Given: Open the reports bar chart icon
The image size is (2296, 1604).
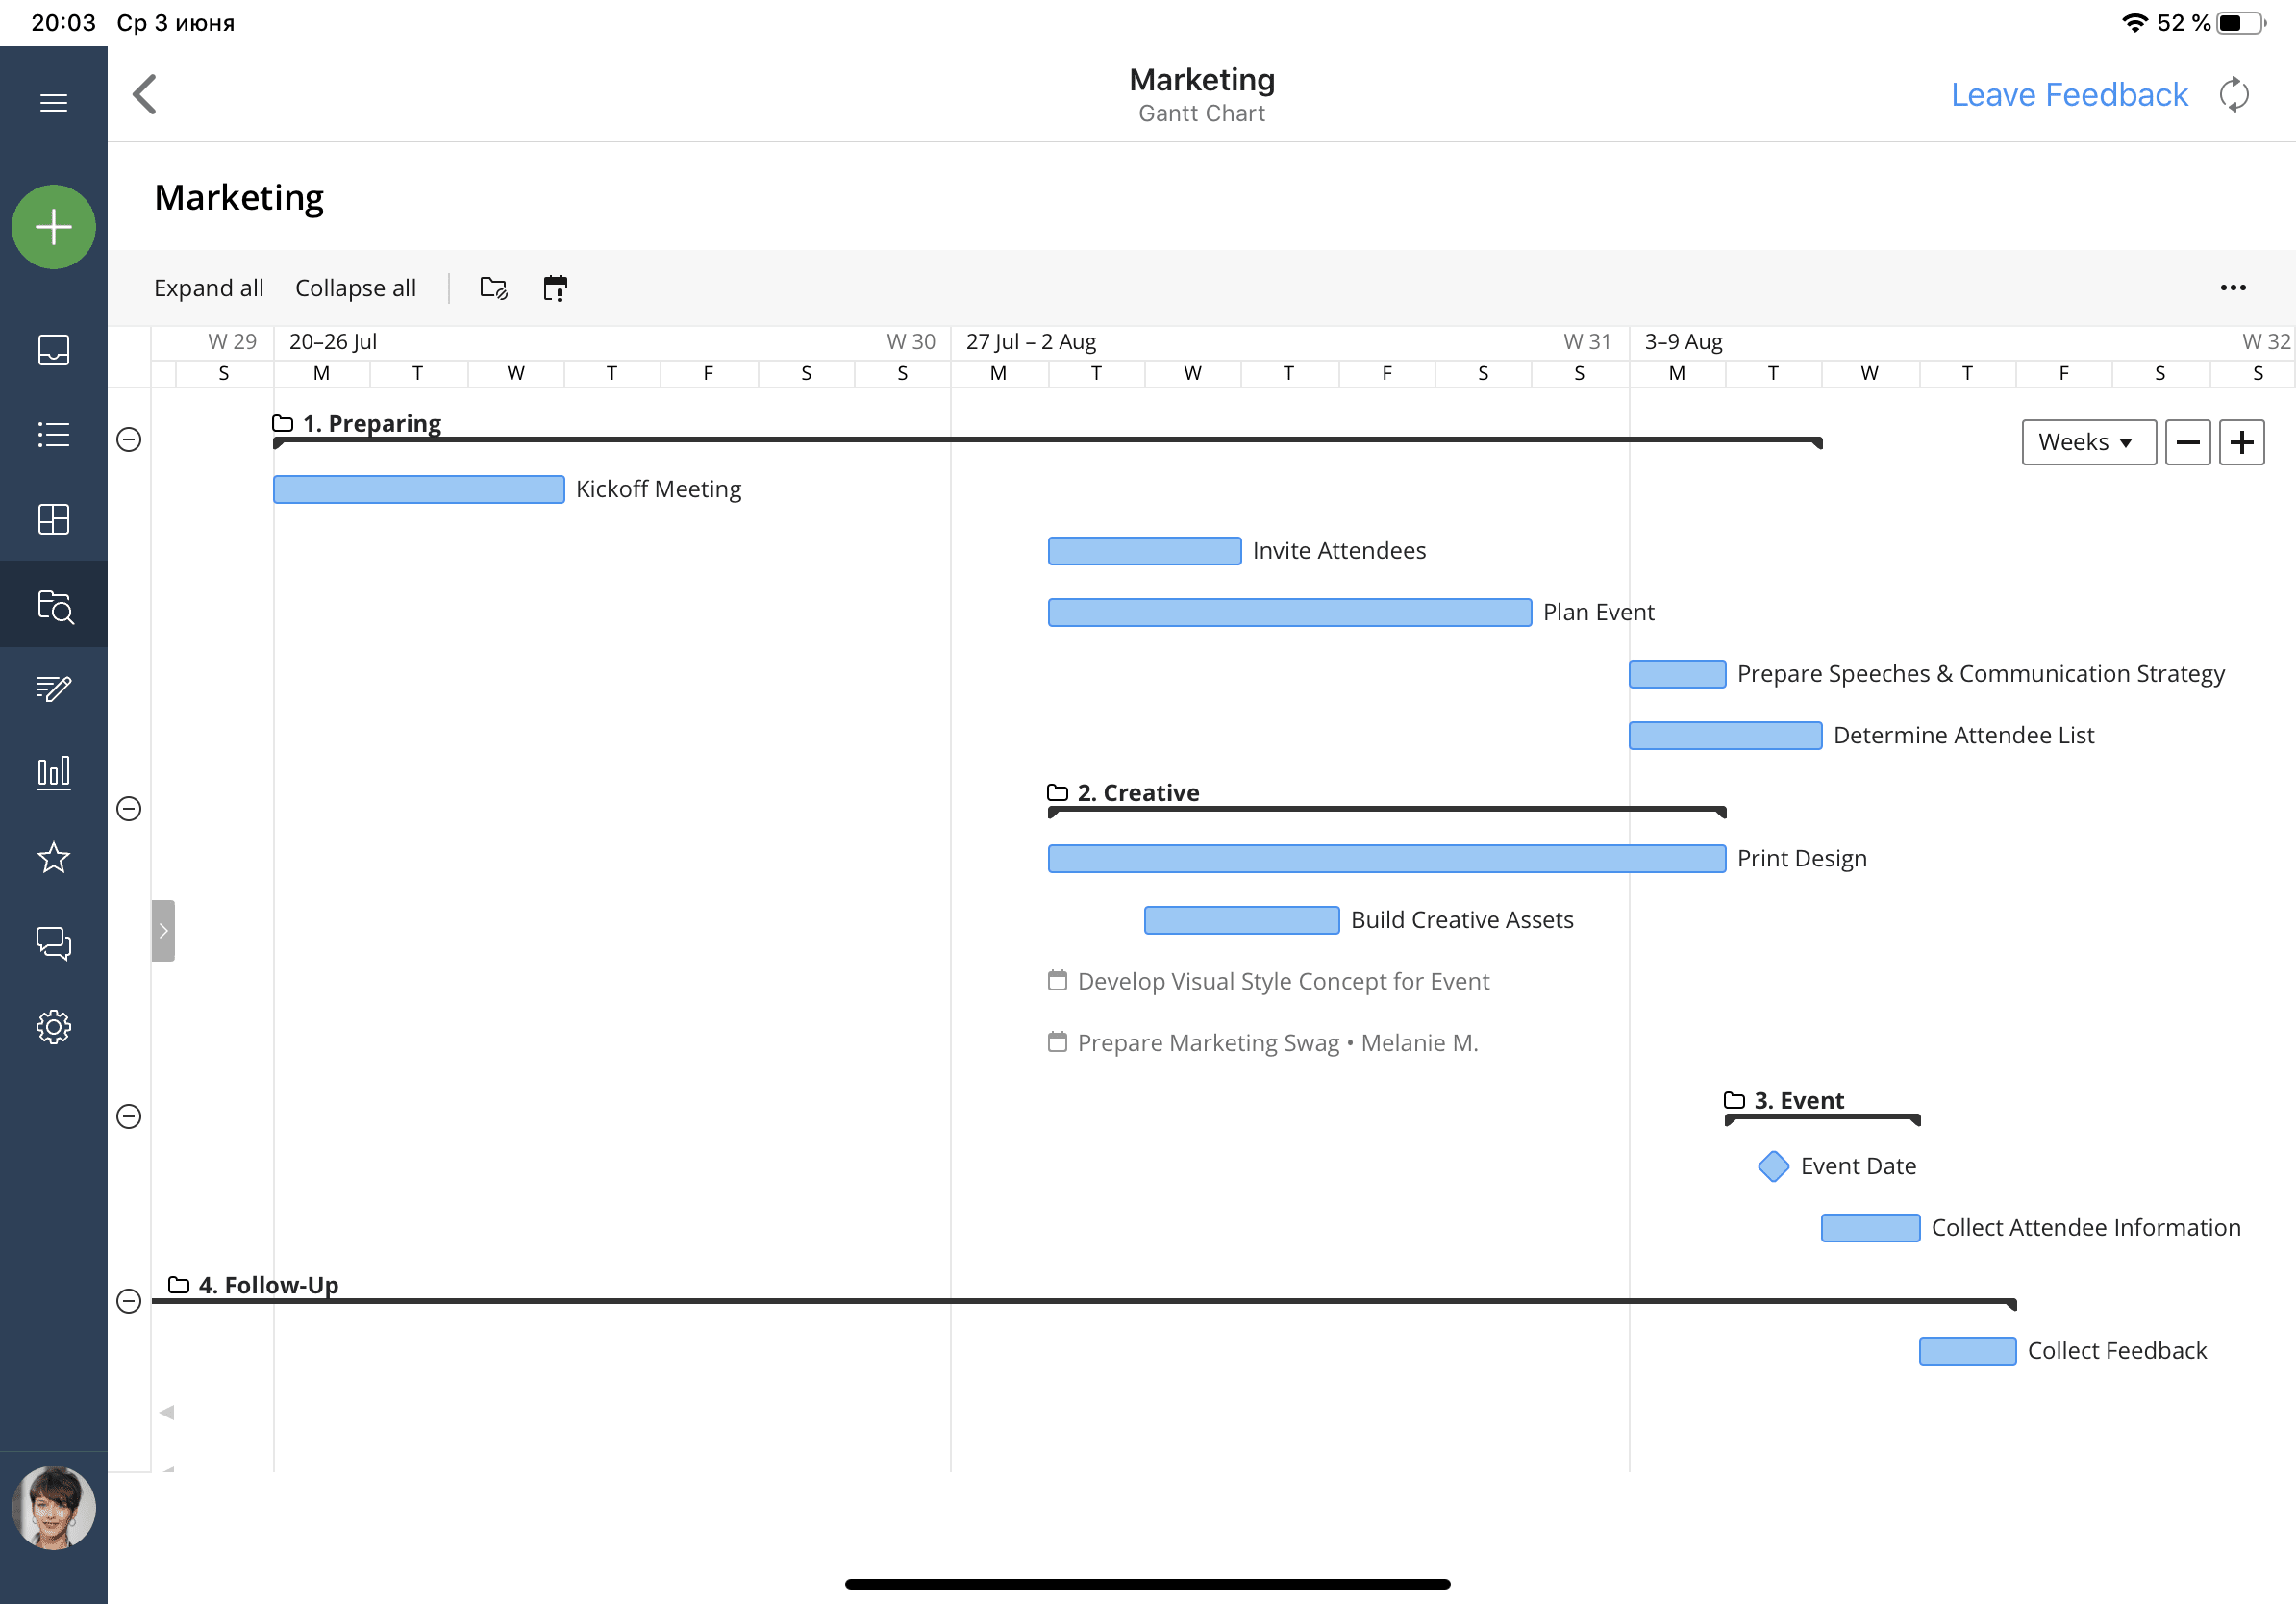Looking at the screenshot, I should 53,773.
